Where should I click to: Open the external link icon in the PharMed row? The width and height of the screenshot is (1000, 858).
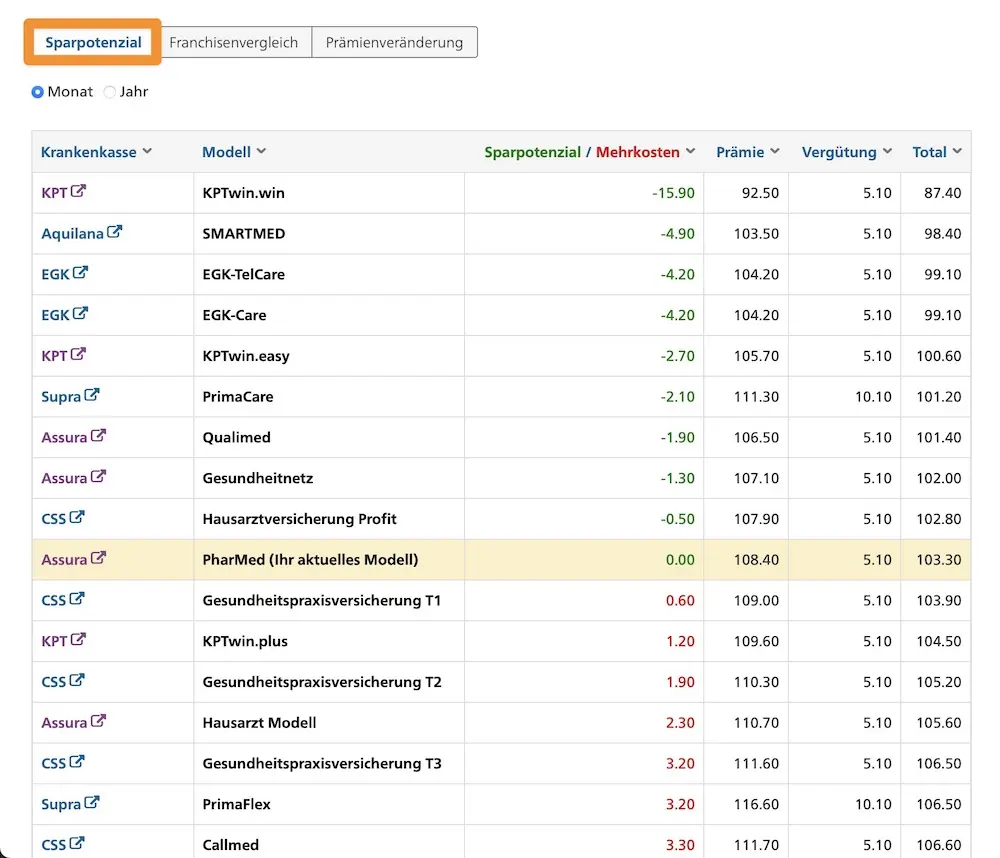pyautogui.click(x=98, y=559)
